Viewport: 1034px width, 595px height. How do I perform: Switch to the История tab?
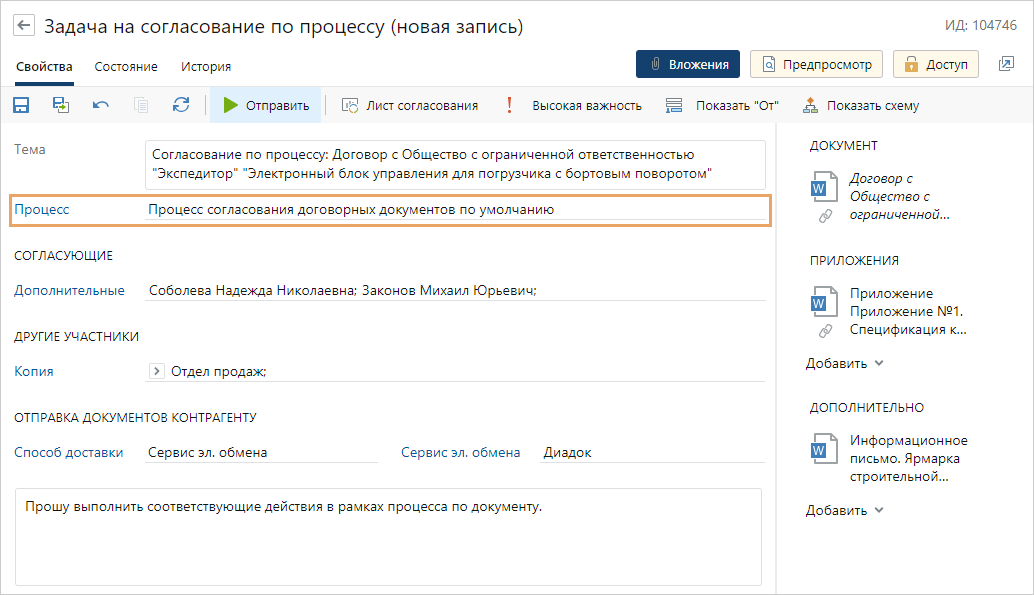click(x=206, y=66)
